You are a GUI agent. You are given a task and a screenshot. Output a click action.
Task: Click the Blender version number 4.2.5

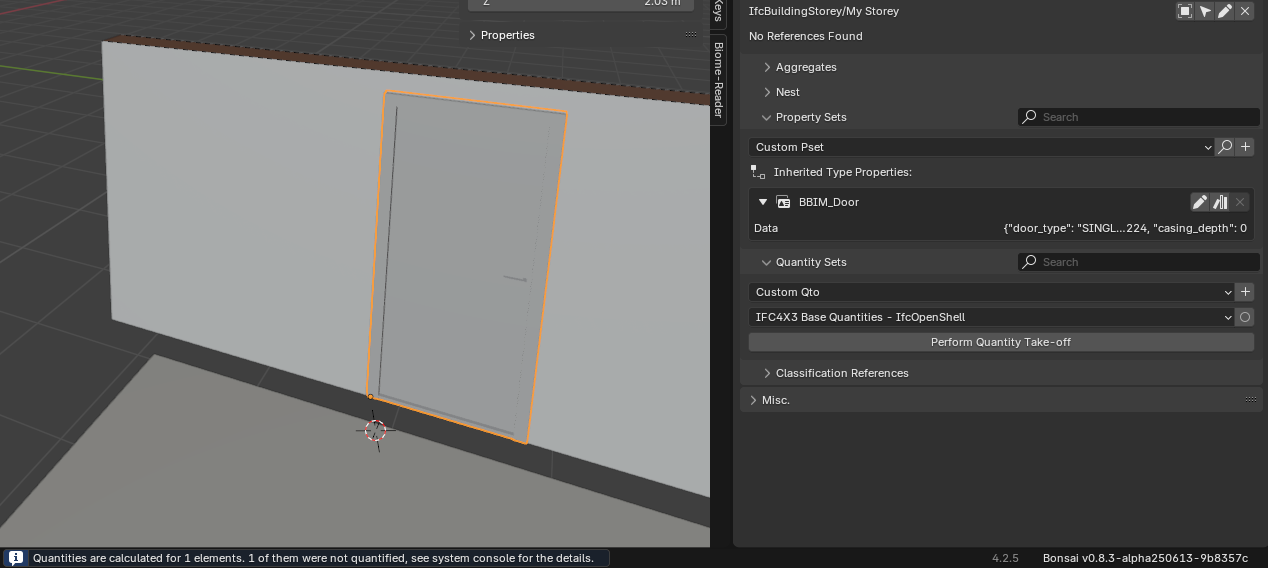point(1005,558)
